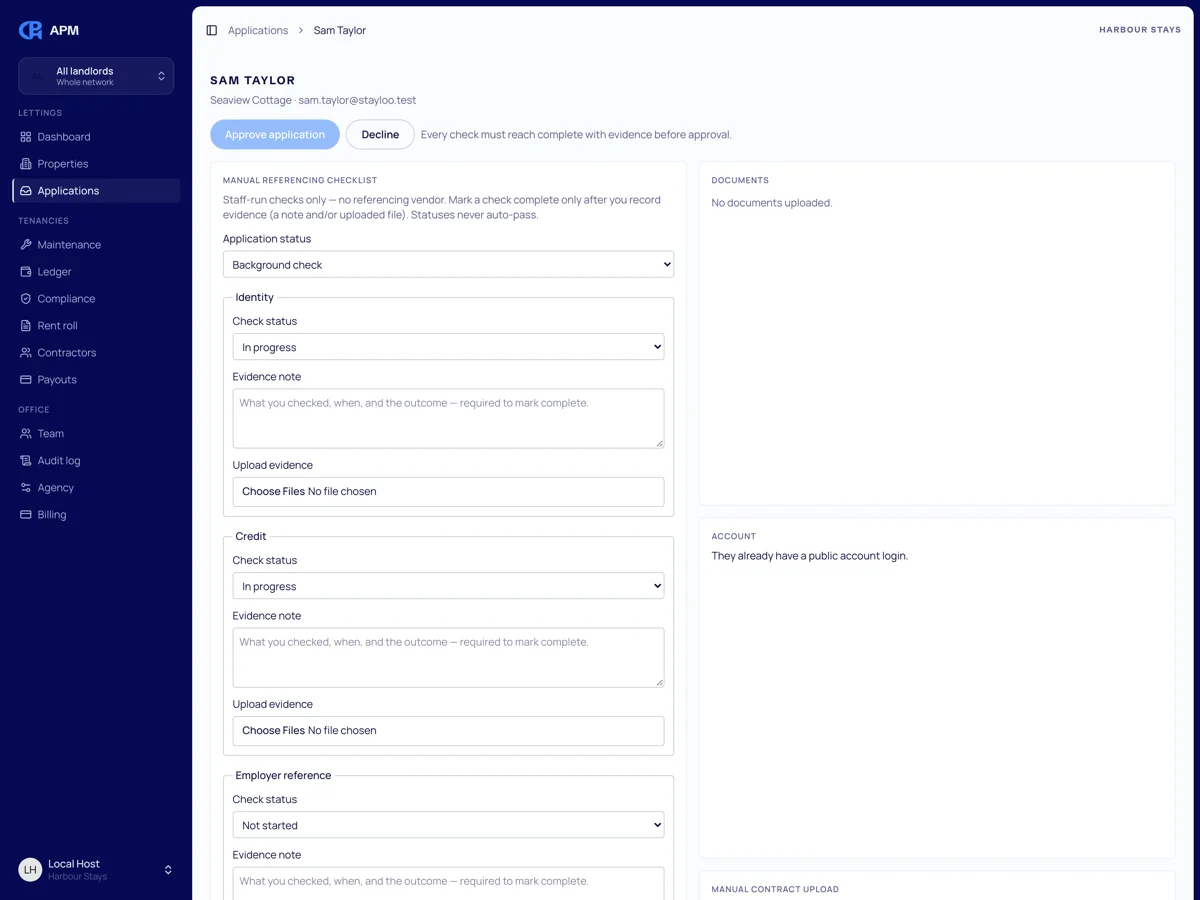Go to Dashboard in sidebar
Screen dimensions: 1200x900
point(96,137)
